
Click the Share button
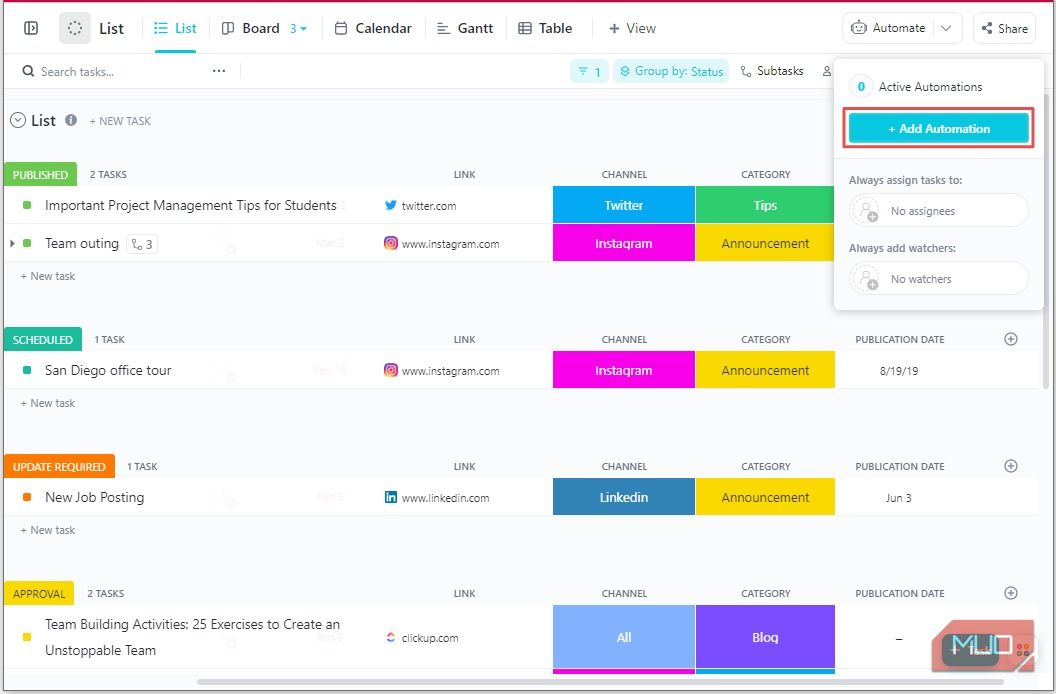(1003, 28)
